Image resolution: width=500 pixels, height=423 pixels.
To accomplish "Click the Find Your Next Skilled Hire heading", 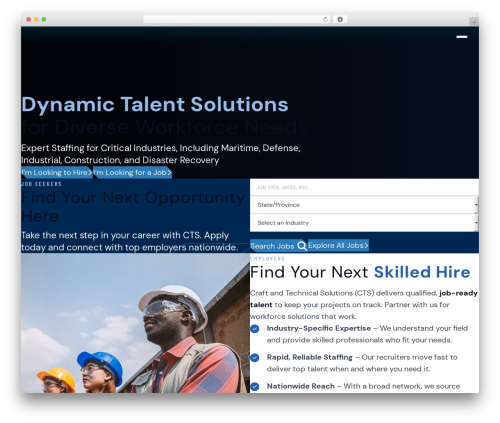I will click(360, 272).
